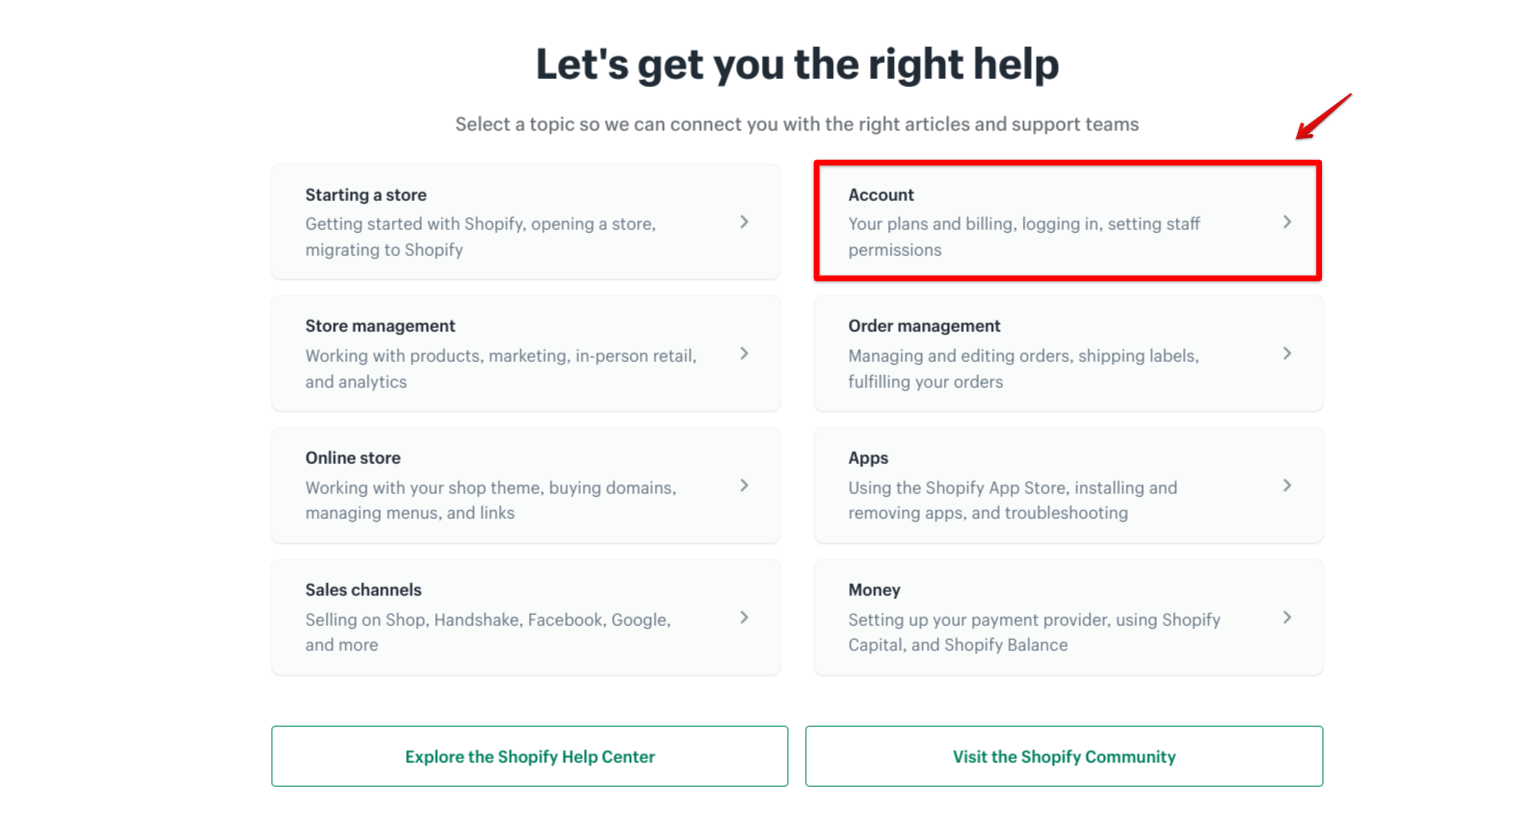Open the Apps help topic
This screenshot has height=835, width=1522.
pos(868,458)
